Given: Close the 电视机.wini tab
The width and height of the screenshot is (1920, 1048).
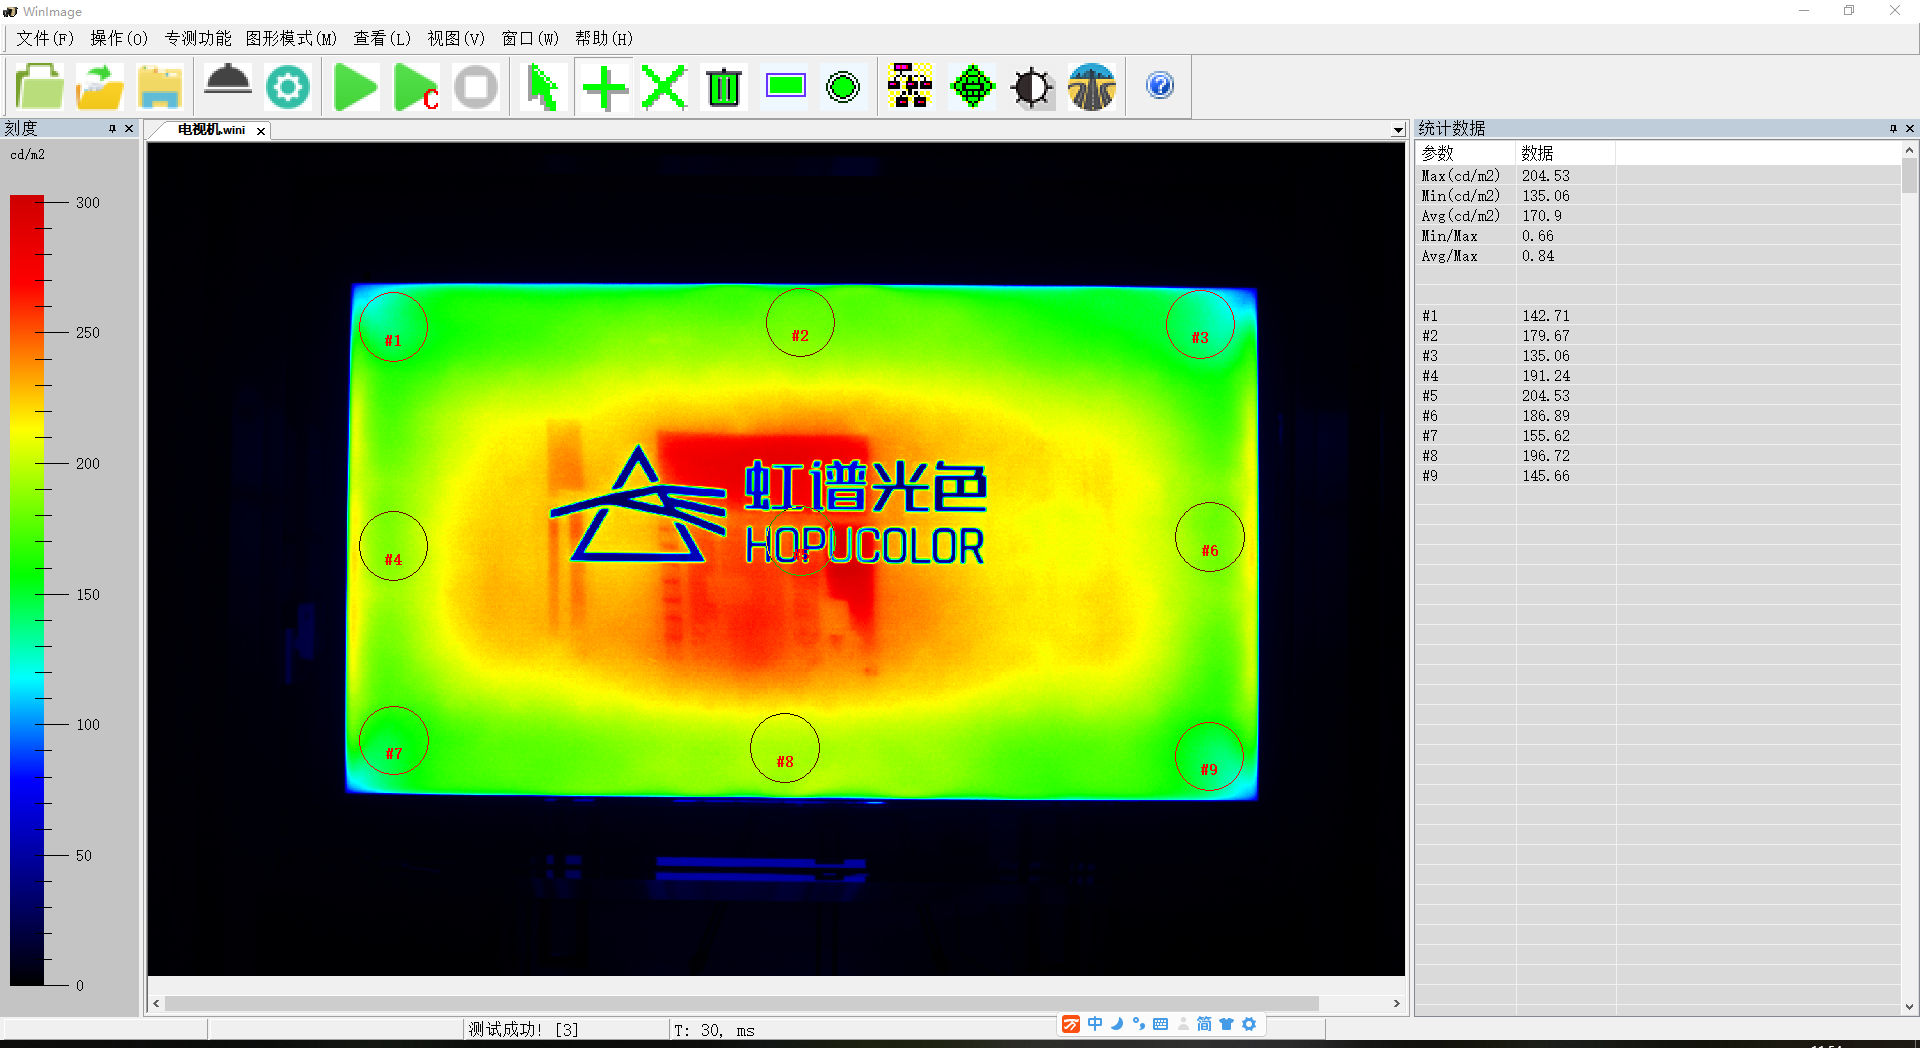Looking at the screenshot, I should point(261,131).
